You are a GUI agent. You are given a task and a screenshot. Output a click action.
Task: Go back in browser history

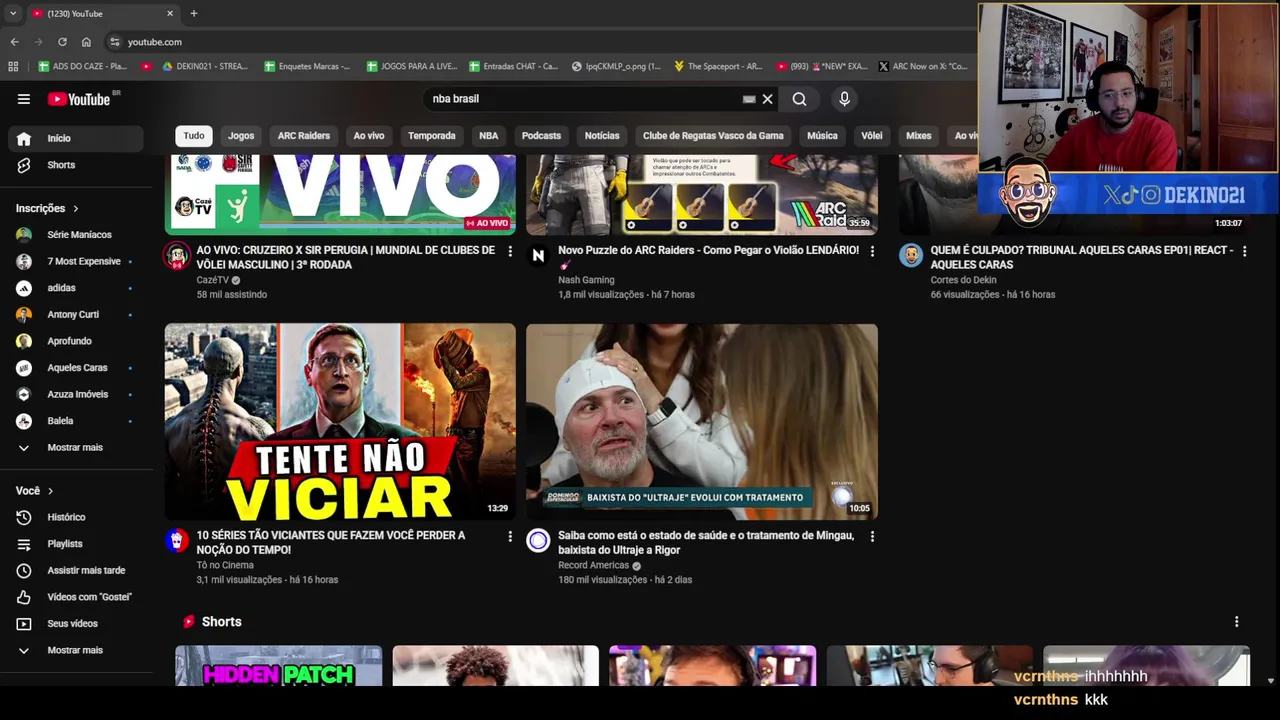[x=14, y=42]
